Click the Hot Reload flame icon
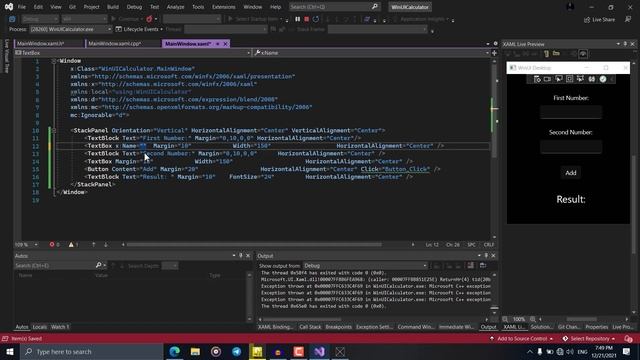Screen dimensions: 640x360 pyautogui.click(x=149, y=19)
